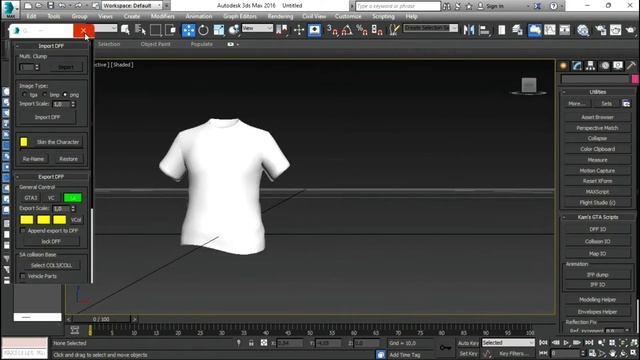640x360 pixels.
Task: Click the Reset XForm utility button
Action: (597, 181)
